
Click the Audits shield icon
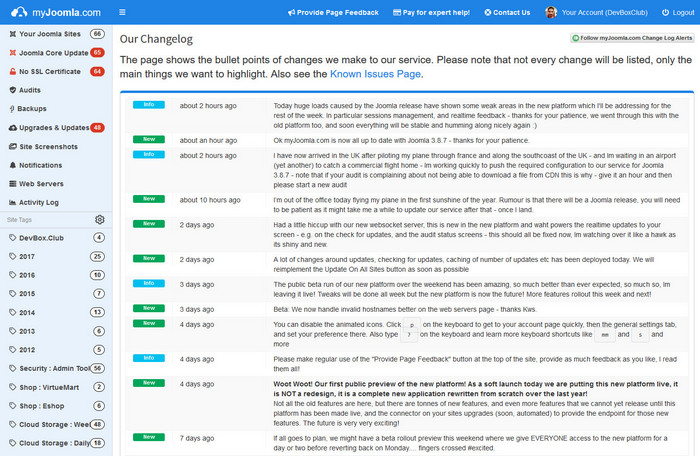click(x=12, y=90)
